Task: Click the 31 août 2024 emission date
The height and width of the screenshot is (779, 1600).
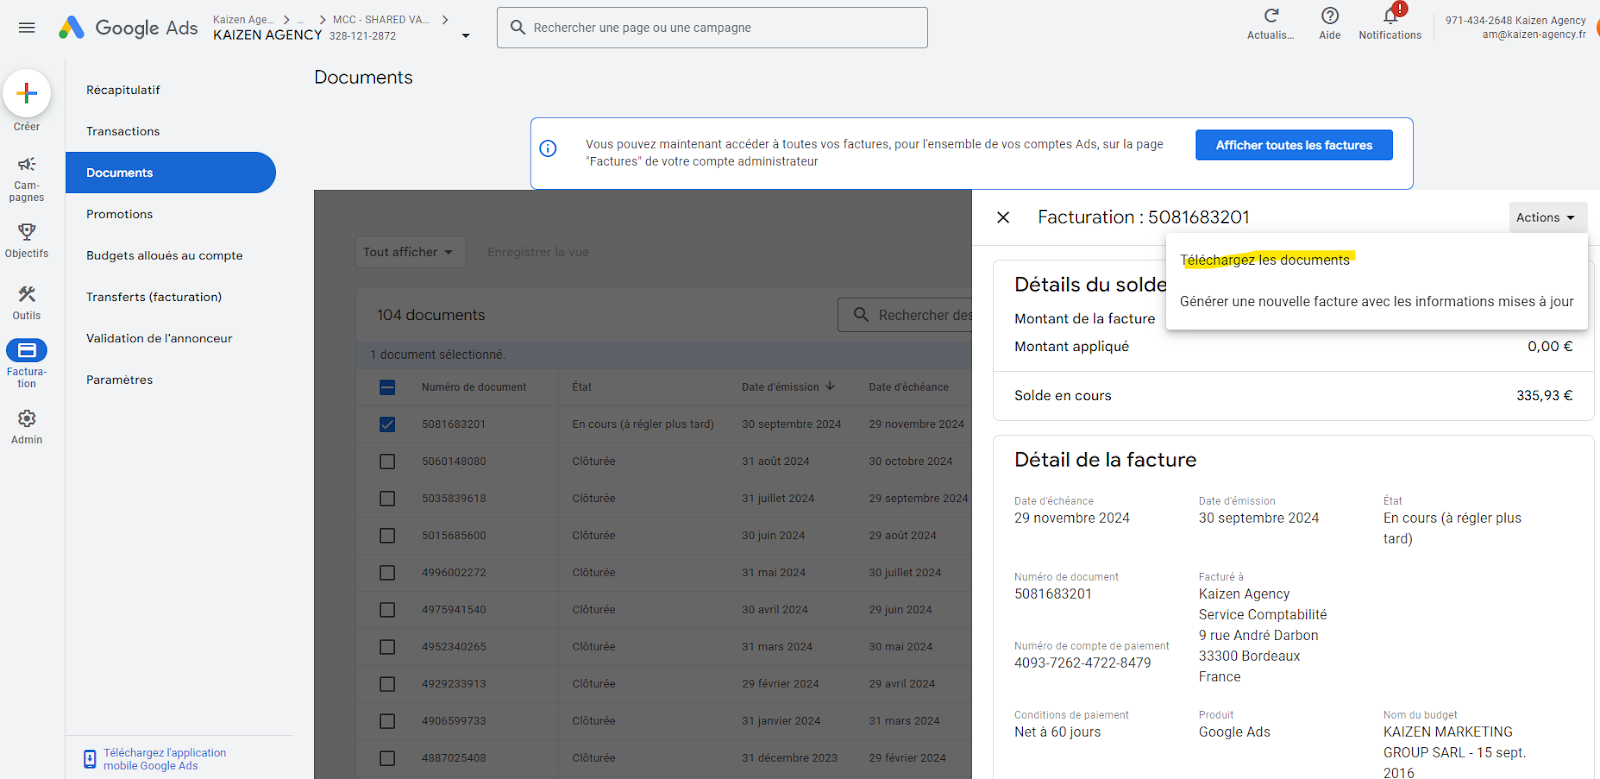Action: (x=775, y=461)
